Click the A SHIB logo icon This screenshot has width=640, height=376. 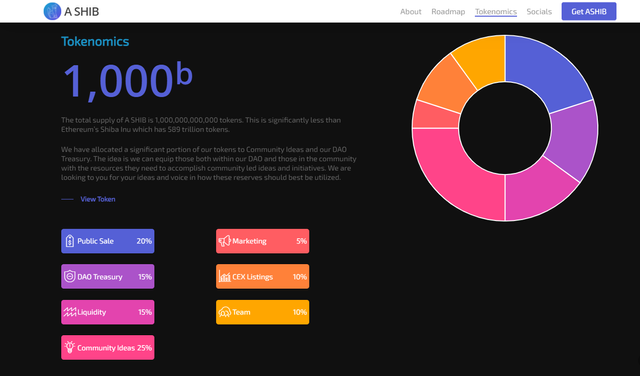pos(52,11)
